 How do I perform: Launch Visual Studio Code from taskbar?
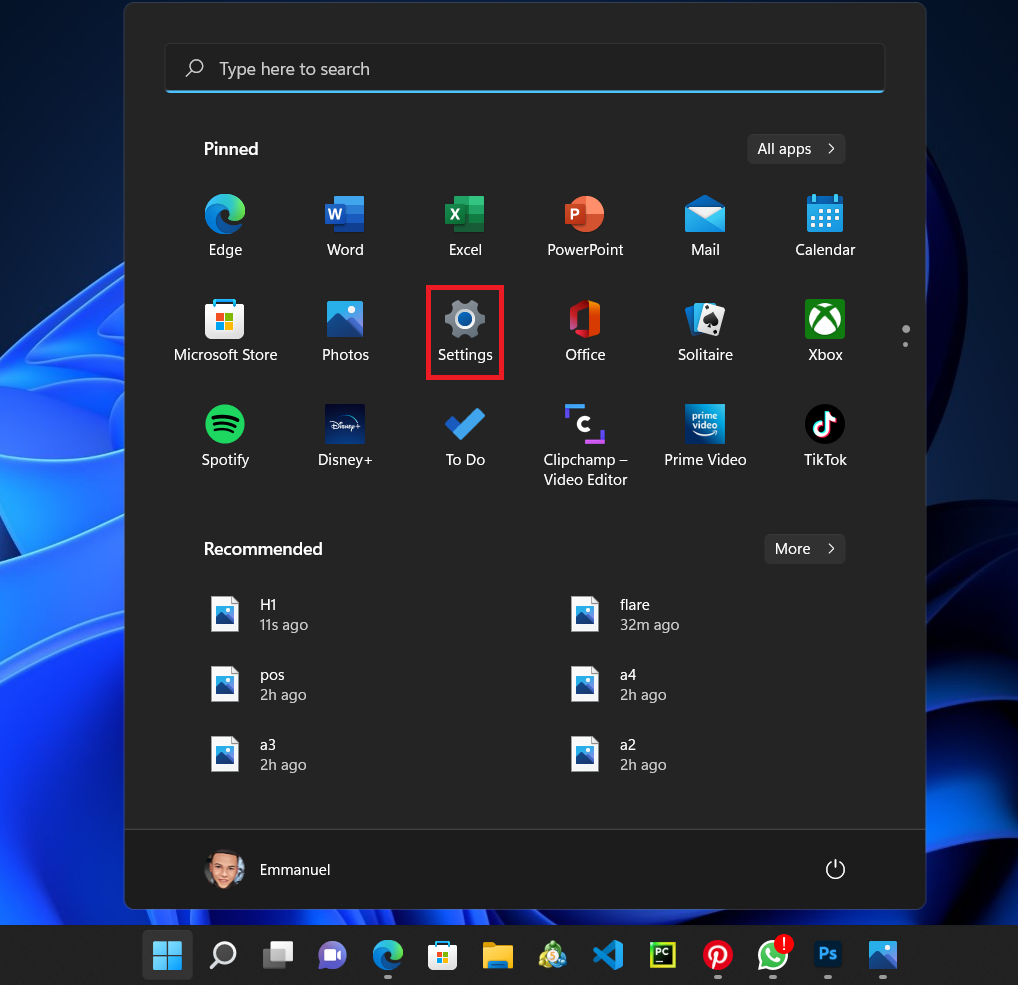(x=608, y=955)
